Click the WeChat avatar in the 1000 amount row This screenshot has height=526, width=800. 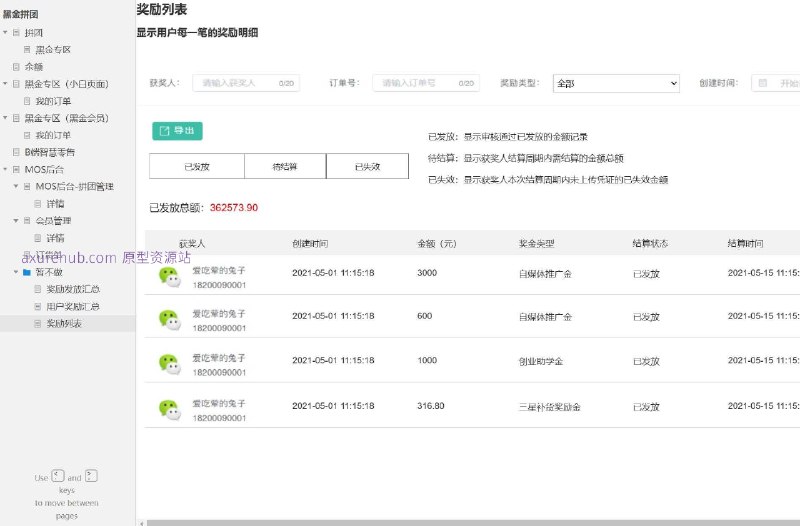pos(169,364)
